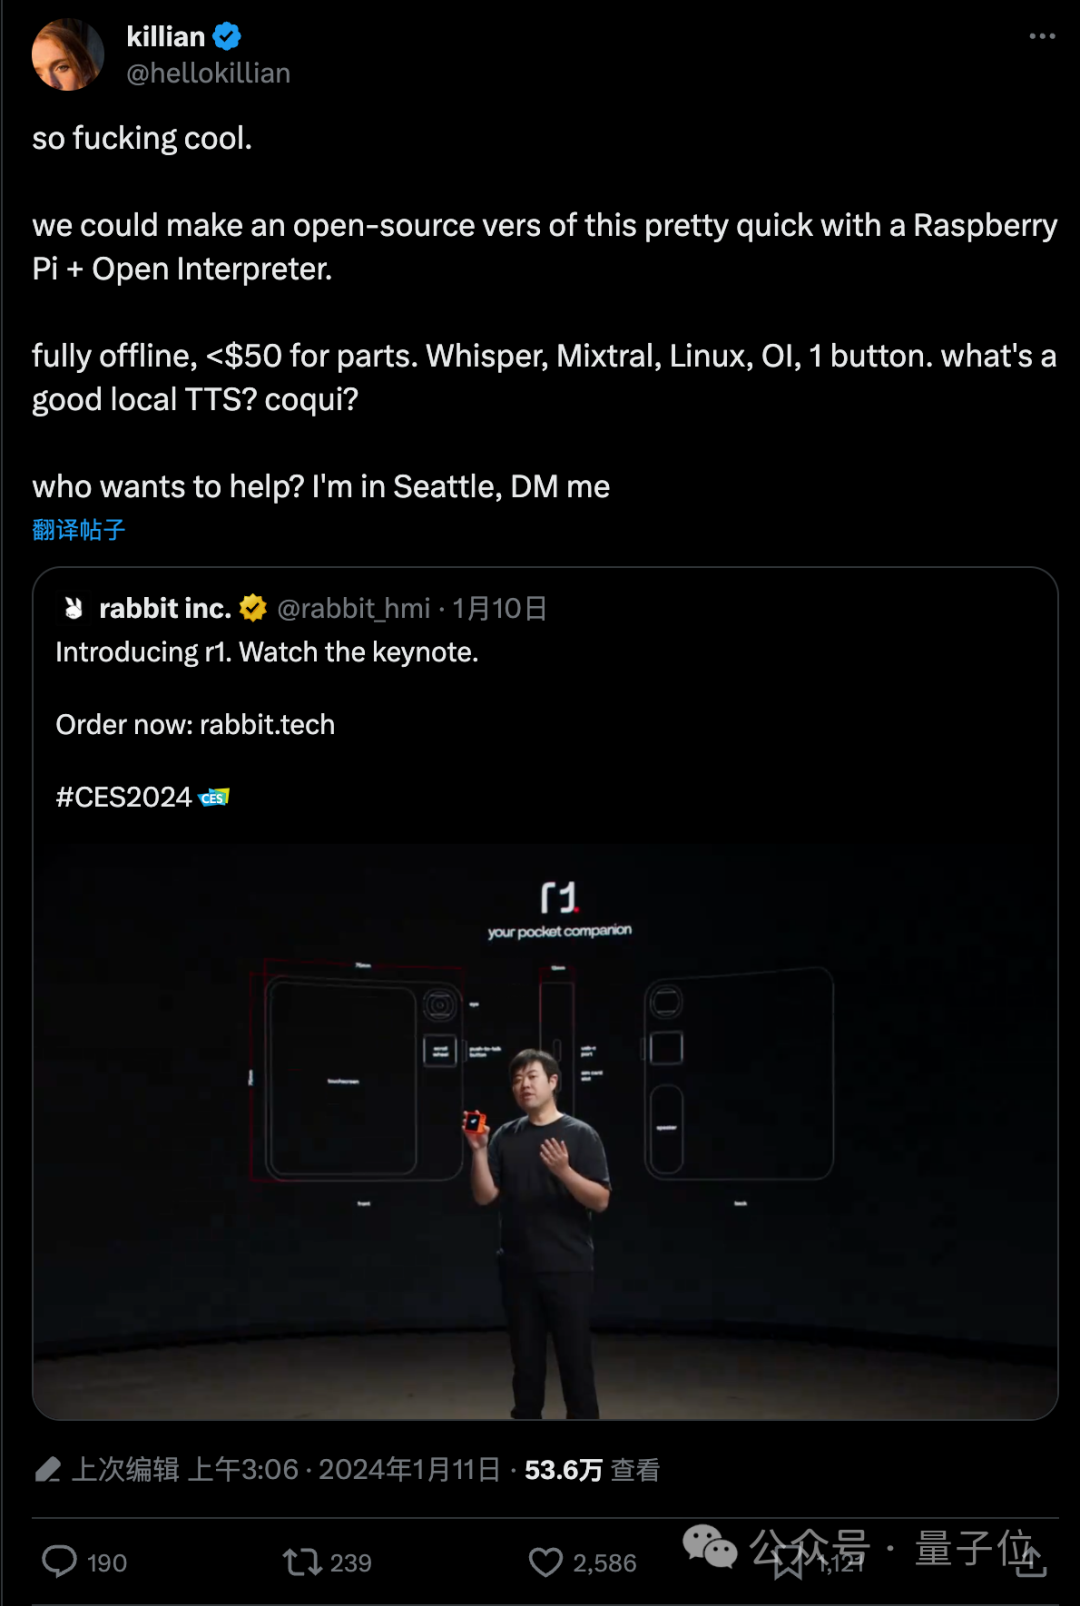Click rabbit inc.'s gold verified badge
The width and height of the screenshot is (1080, 1606).
tap(253, 608)
